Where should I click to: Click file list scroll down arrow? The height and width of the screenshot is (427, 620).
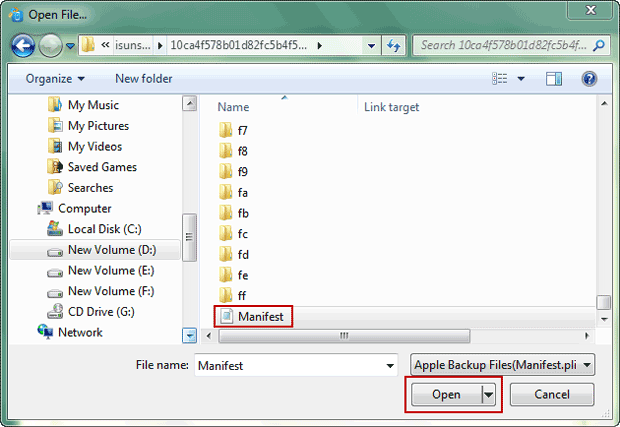tap(604, 319)
